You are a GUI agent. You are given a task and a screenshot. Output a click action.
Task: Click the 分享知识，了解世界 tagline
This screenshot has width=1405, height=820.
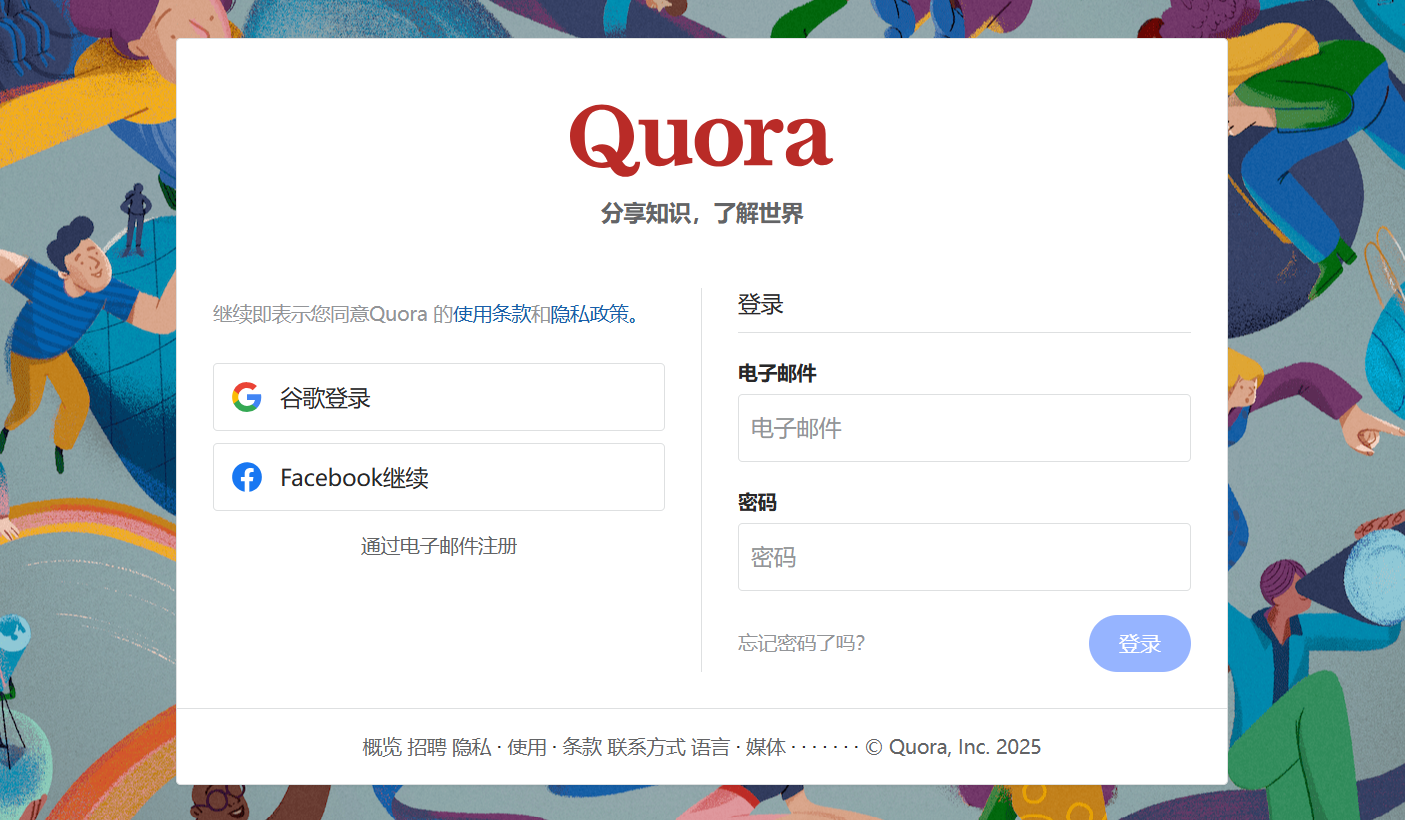click(x=702, y=213)
